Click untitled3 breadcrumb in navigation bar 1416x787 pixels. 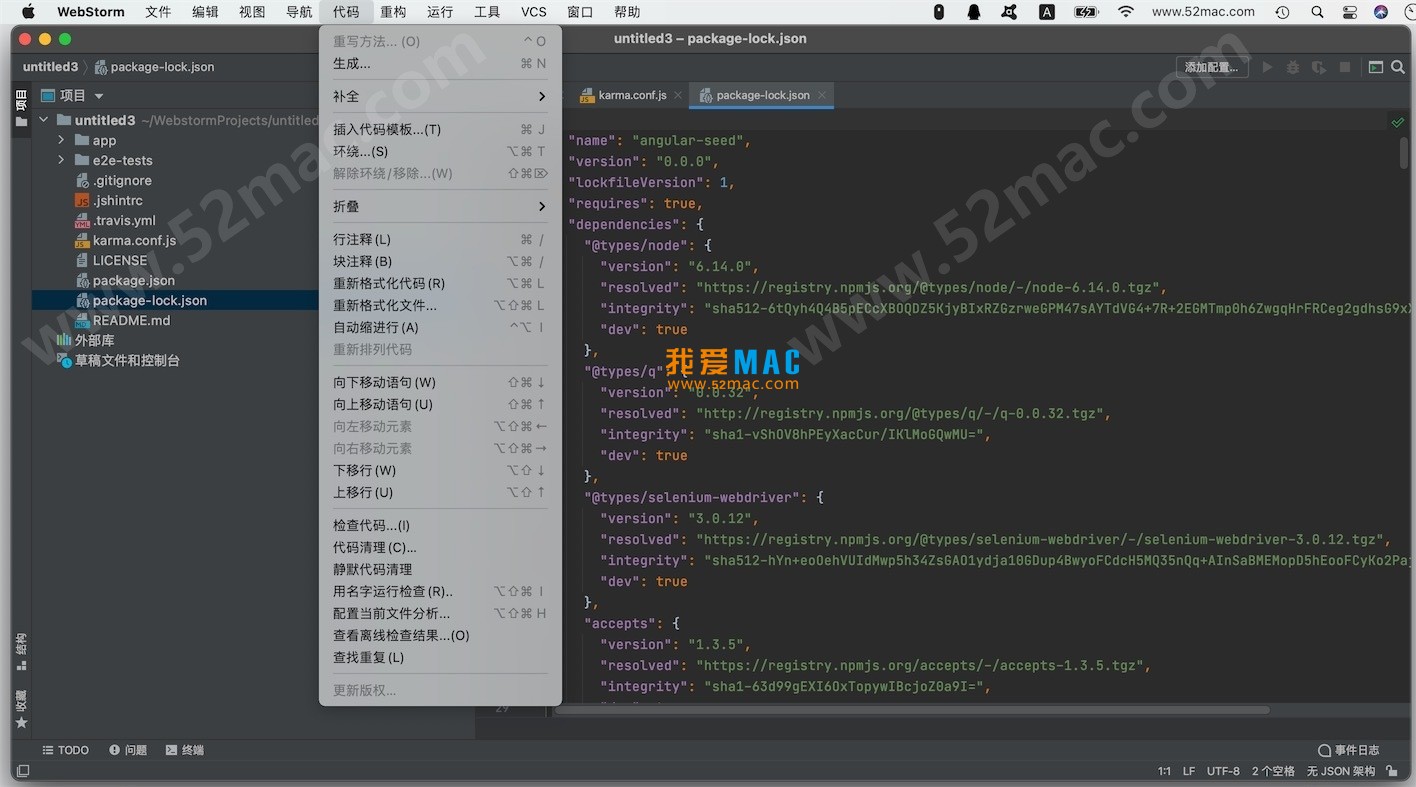click(50, 67)
